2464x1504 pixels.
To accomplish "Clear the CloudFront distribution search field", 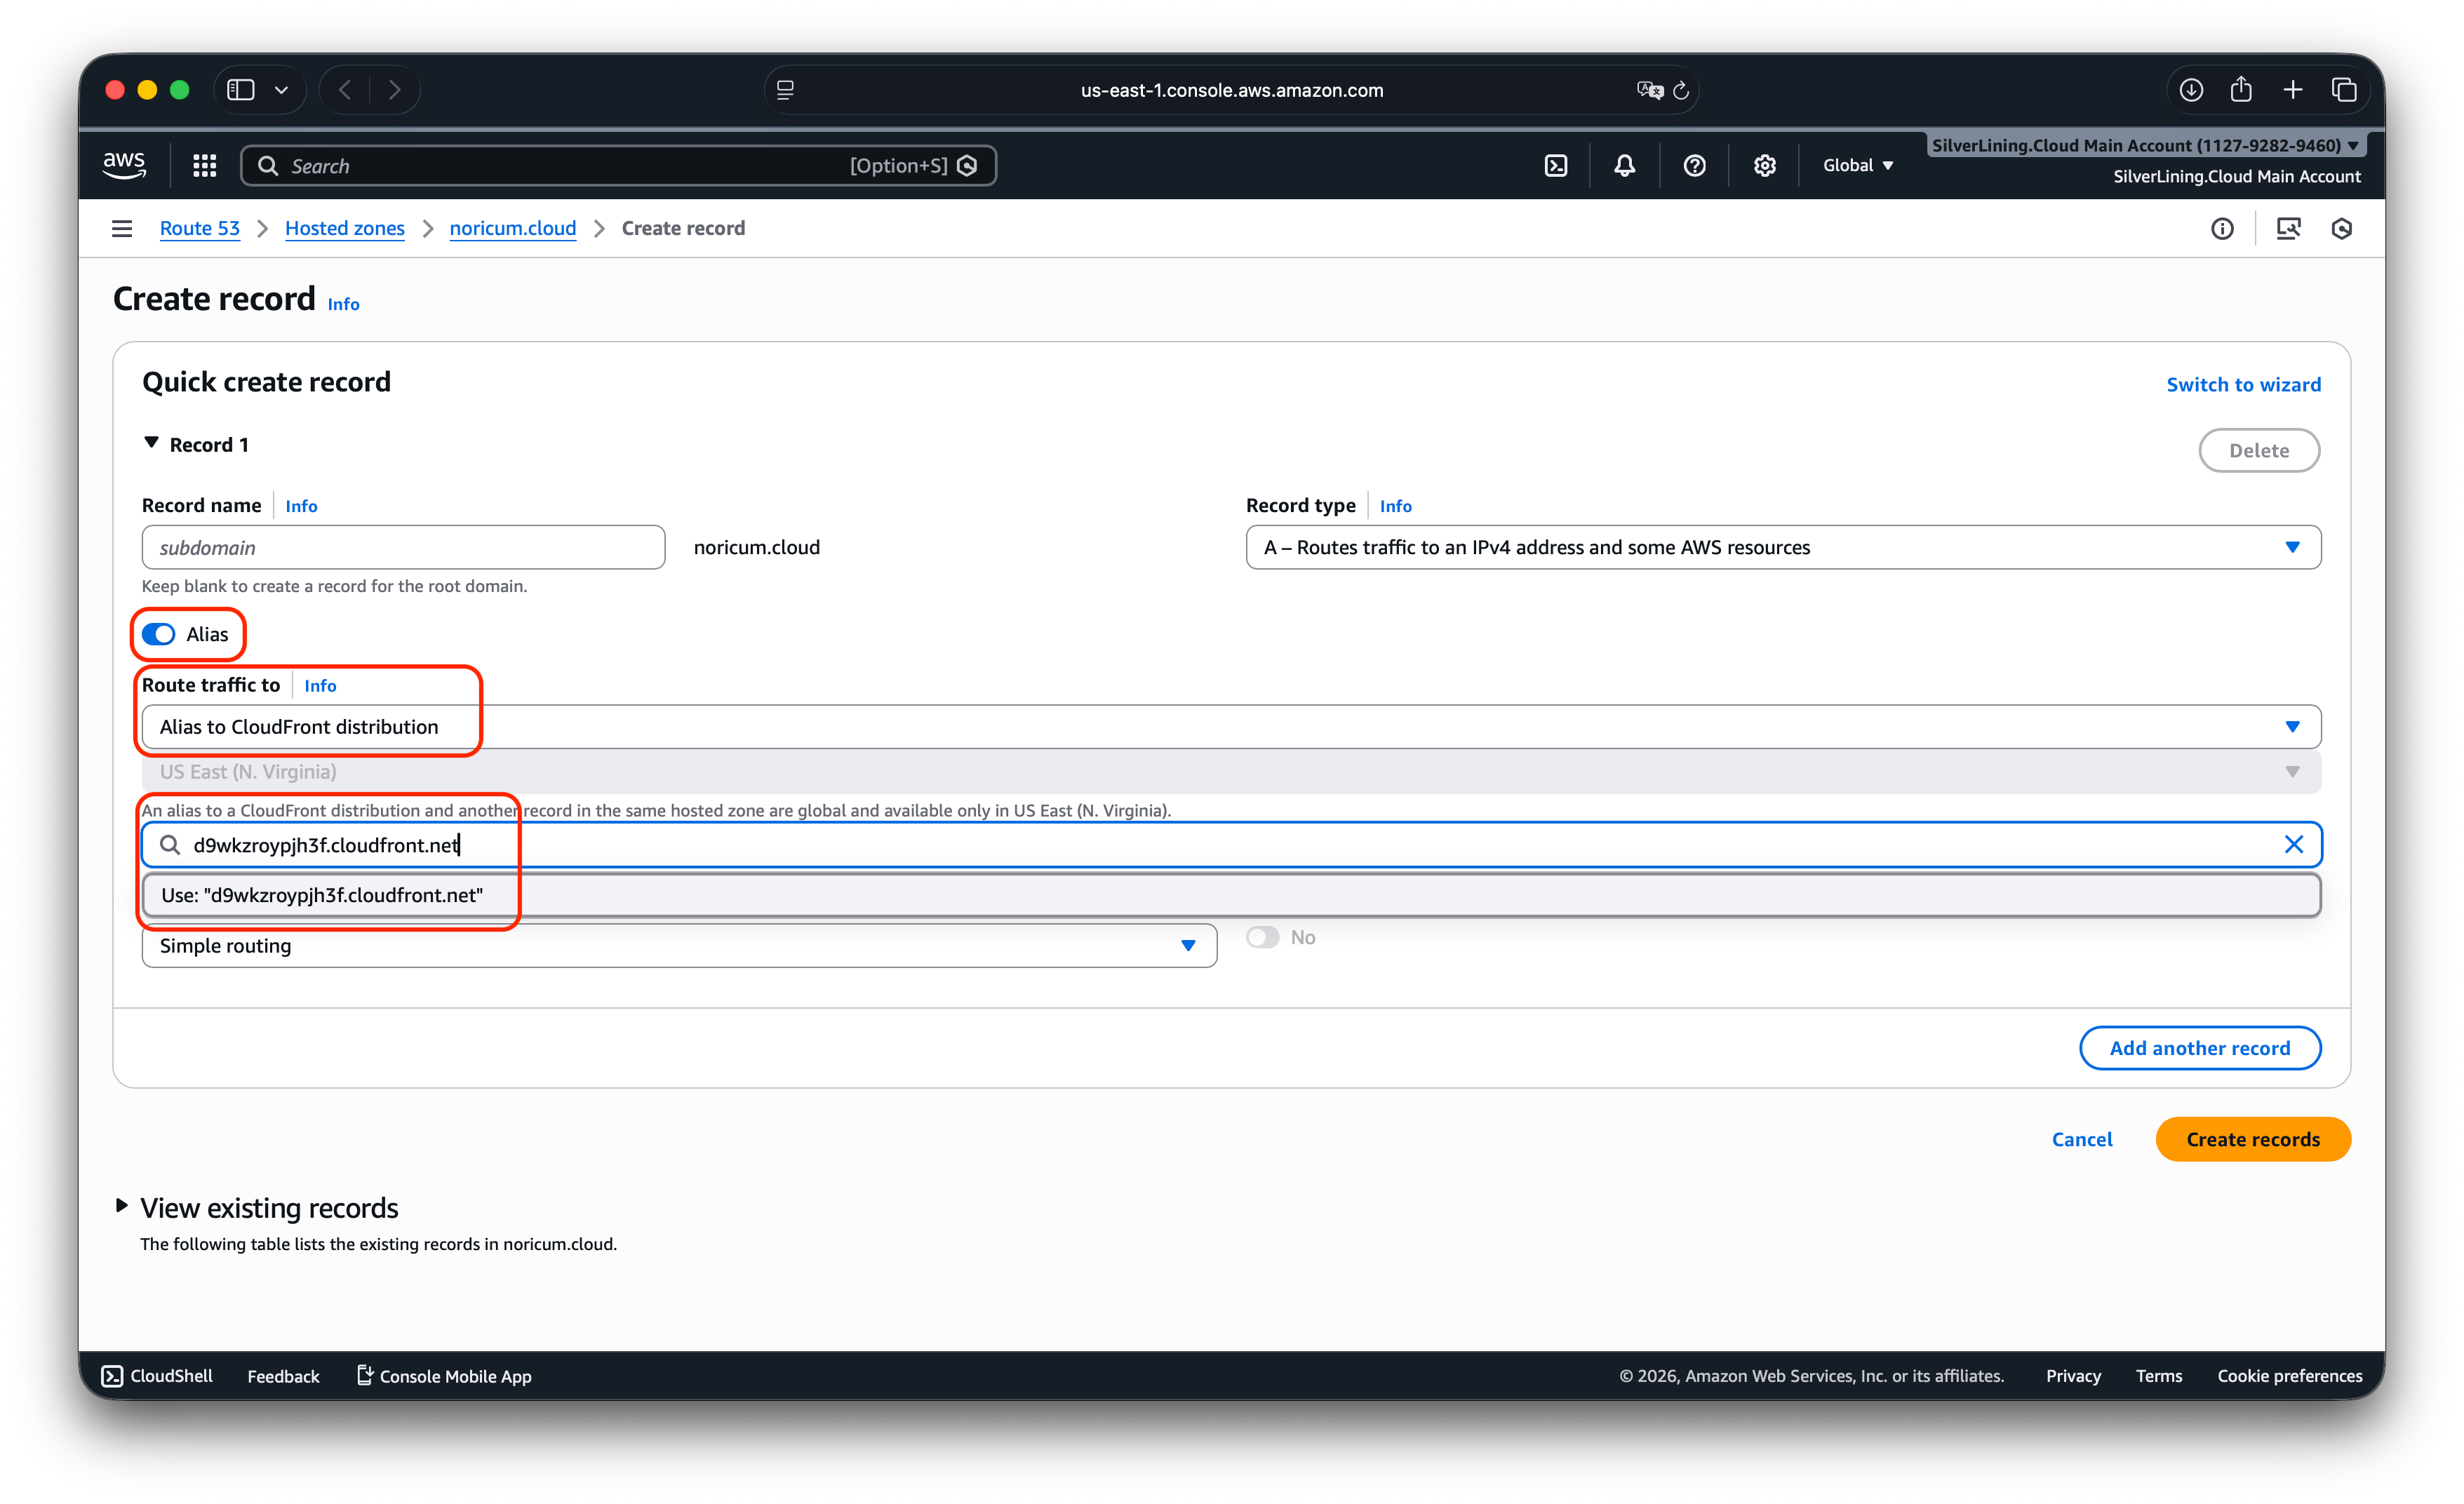I will click(2293, 845).
